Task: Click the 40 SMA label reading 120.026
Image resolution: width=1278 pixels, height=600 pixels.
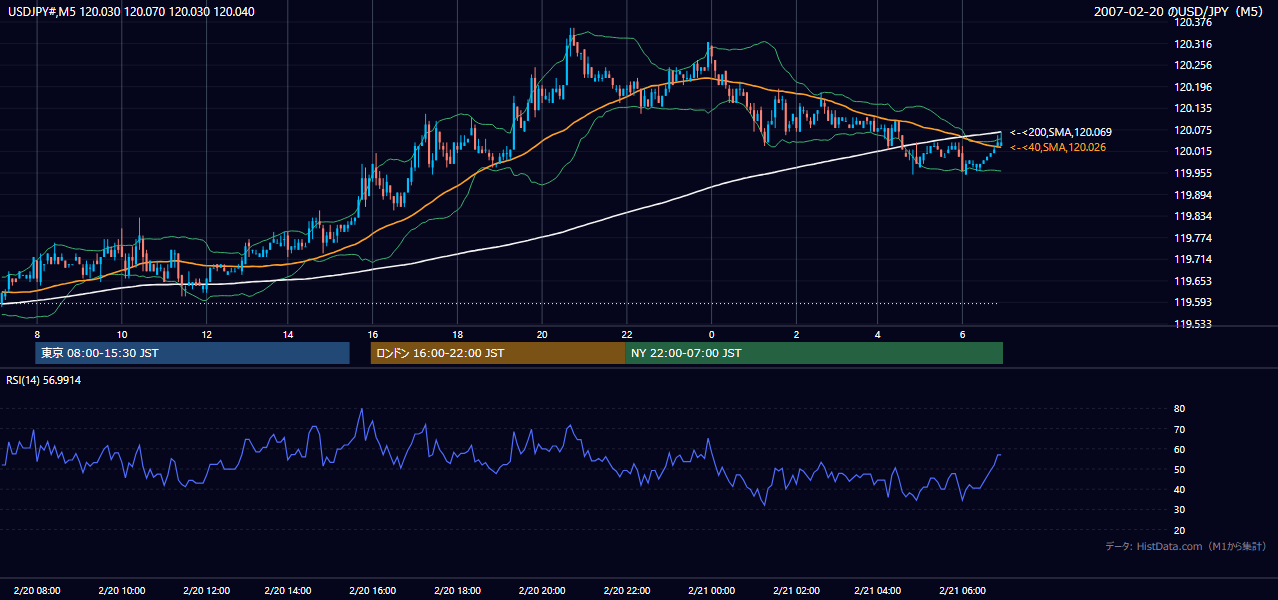Action: 1057,147
